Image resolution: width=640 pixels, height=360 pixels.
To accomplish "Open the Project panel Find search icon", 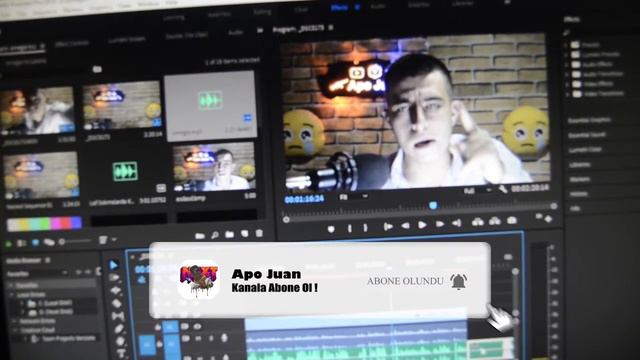I will click(x=215, y=235).
